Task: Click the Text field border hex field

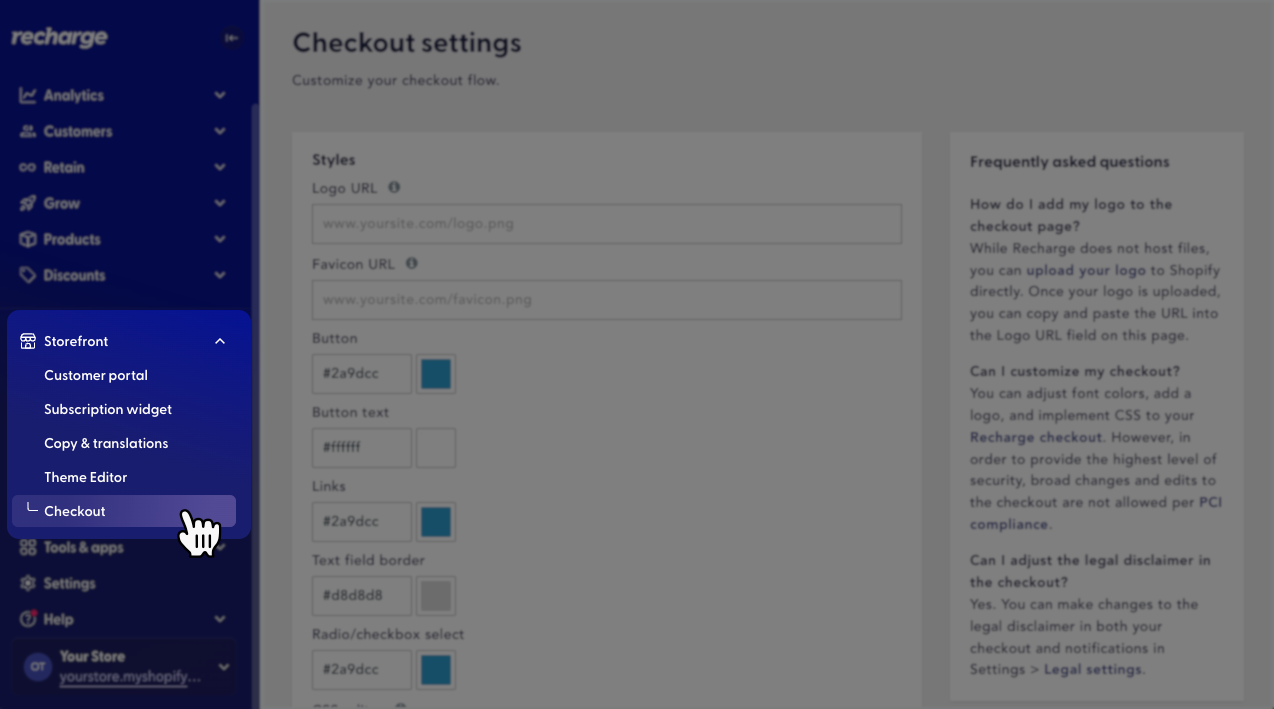Action: [x=362, y=596]
